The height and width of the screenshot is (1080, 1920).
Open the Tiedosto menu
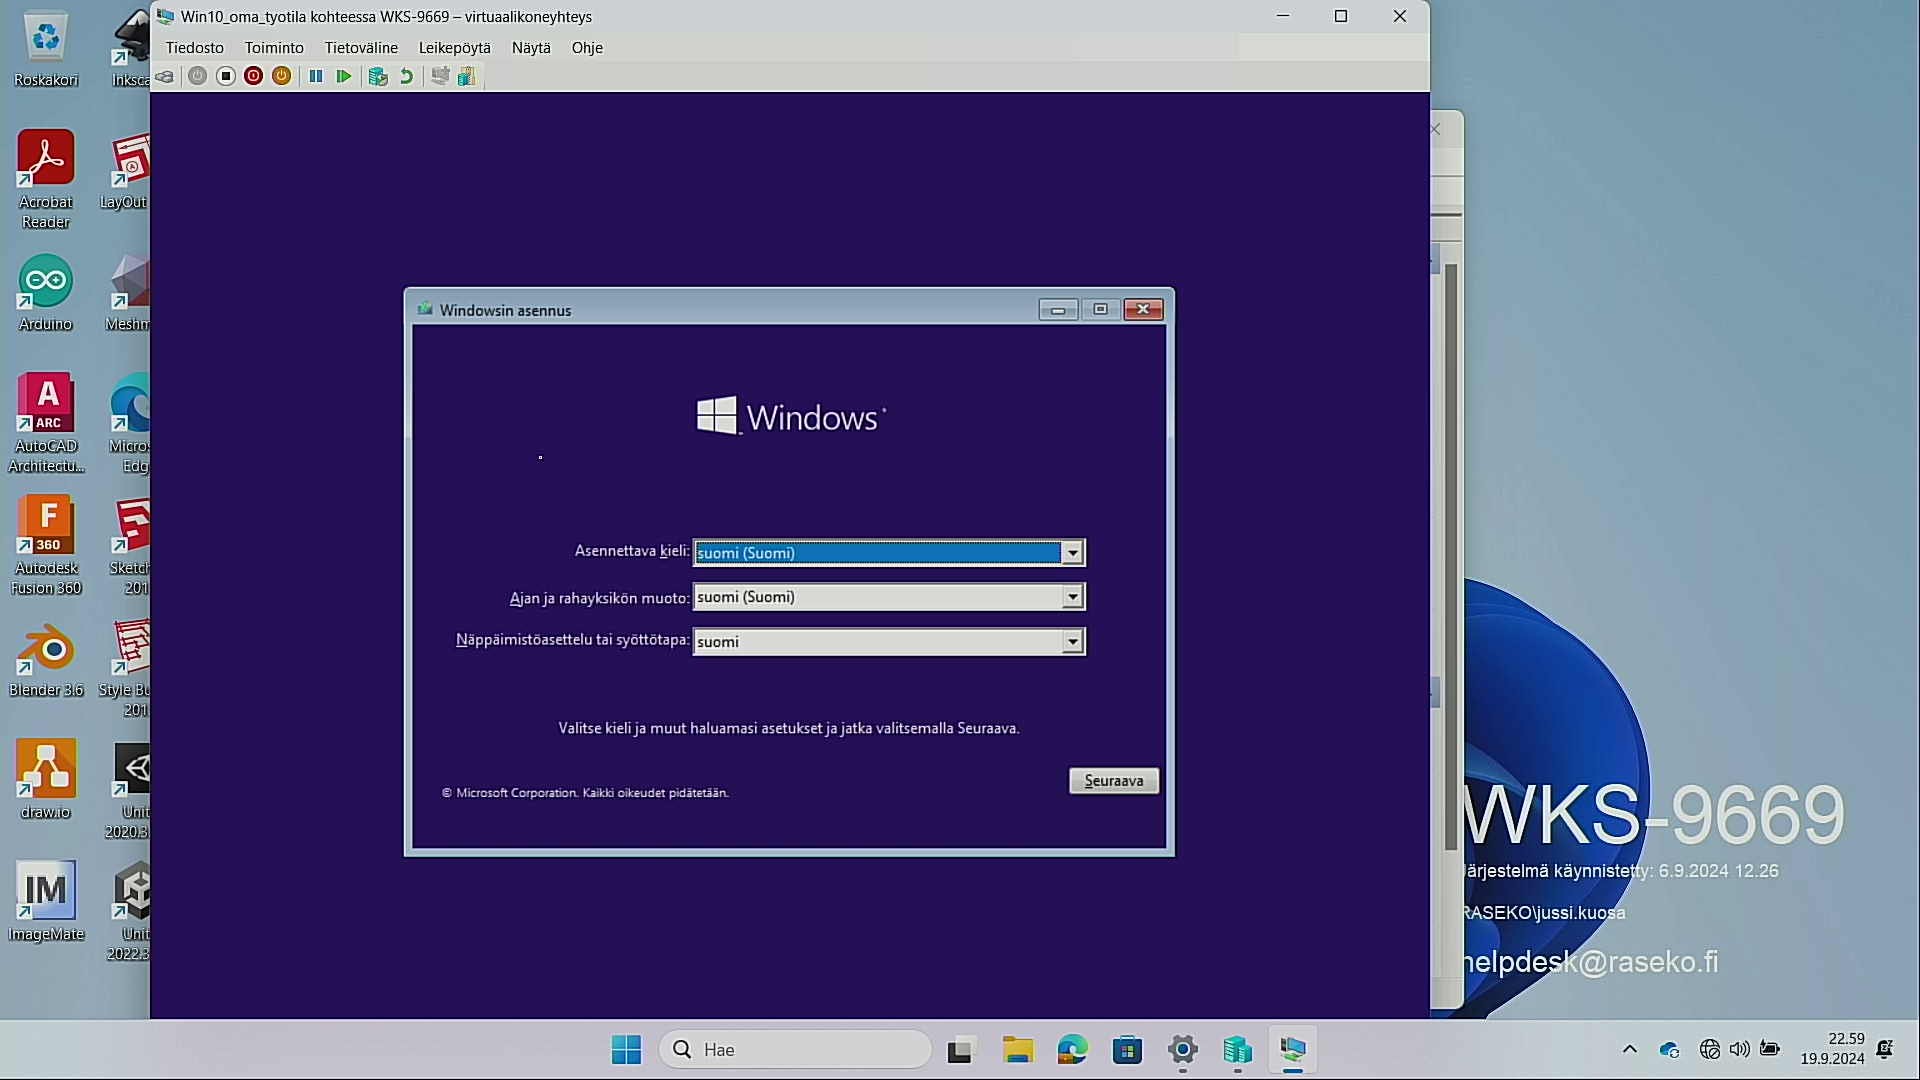[x=195, y=48]
